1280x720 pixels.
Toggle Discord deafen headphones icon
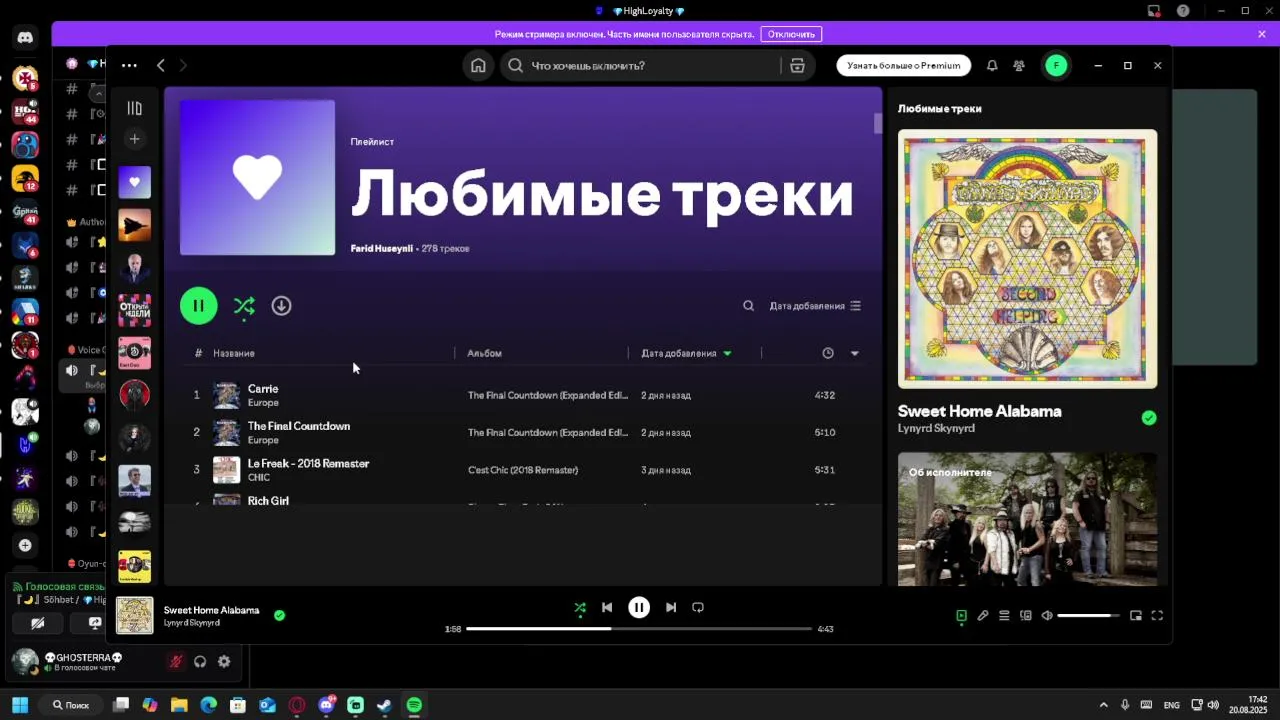[x=200, y=661]
